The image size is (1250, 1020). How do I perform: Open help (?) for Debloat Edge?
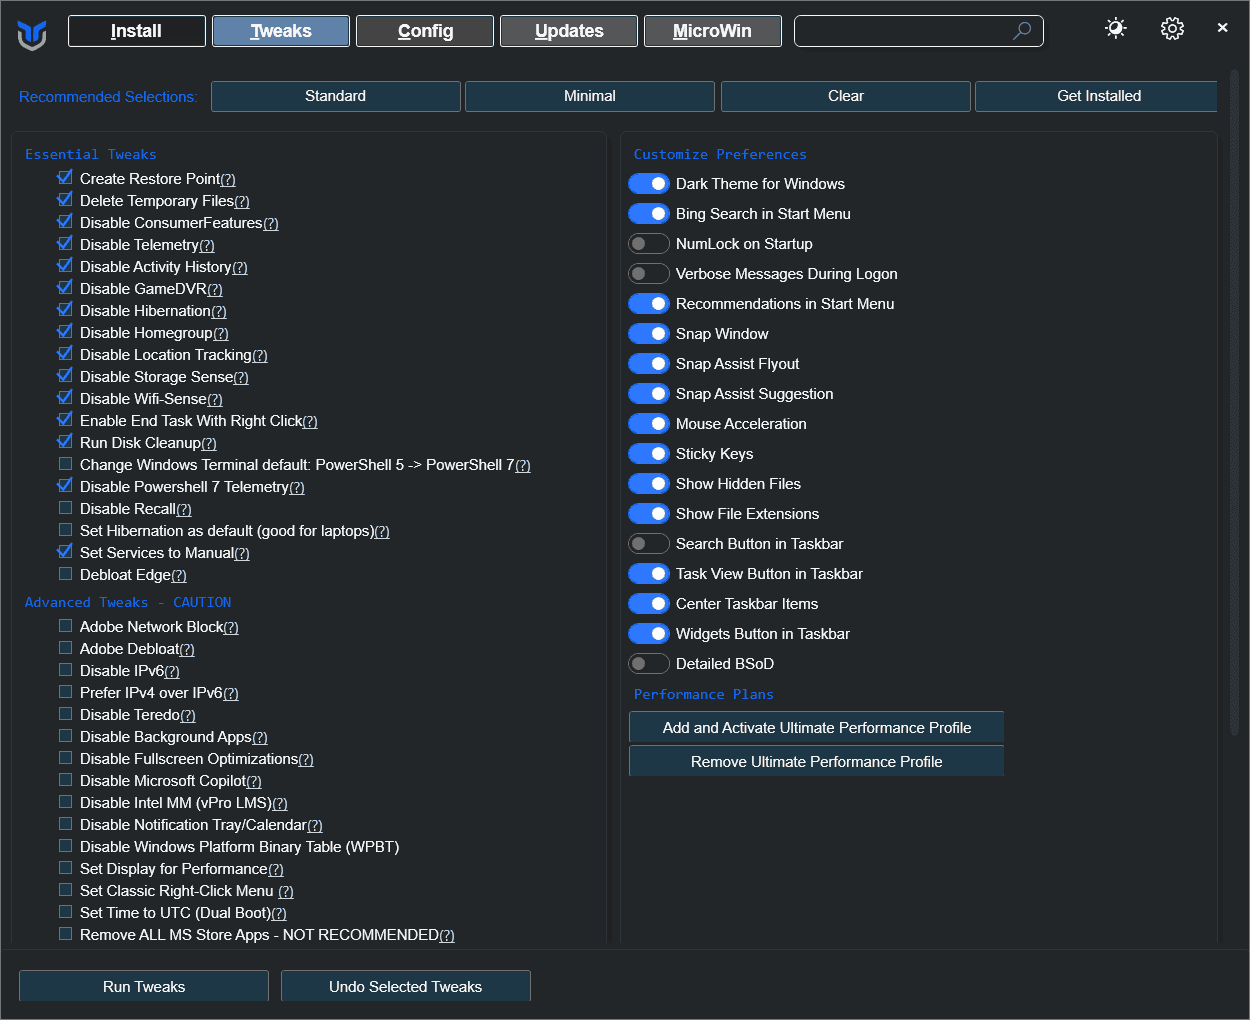[179, 576]
